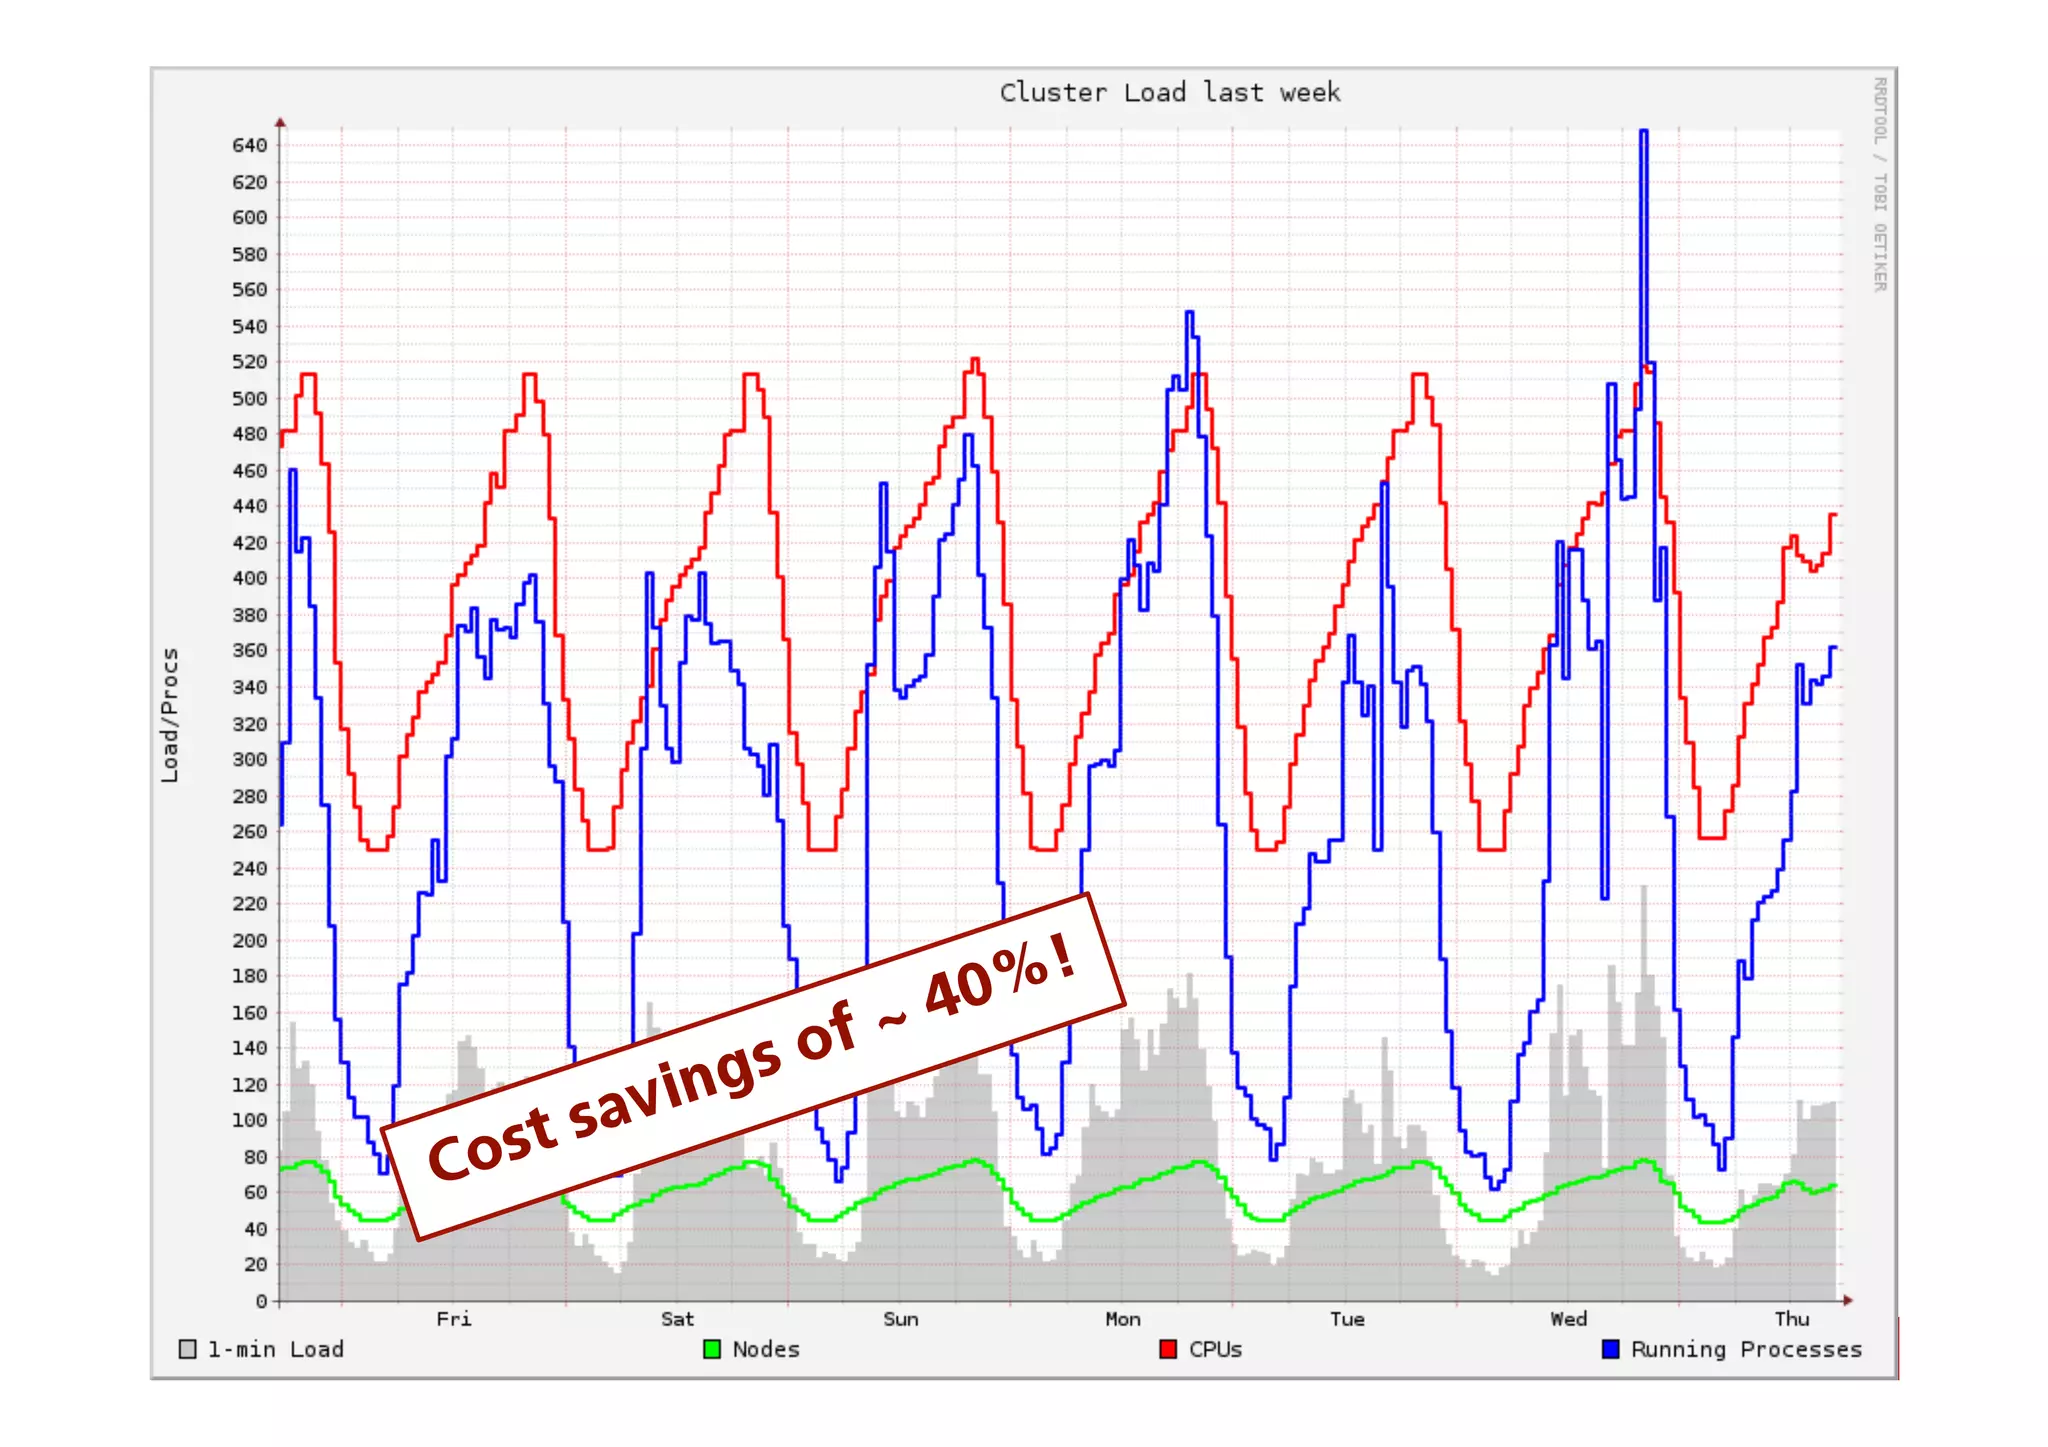The image size is (2048, 1447).
Task: Click the gray 1-min Load legend swatch
Action: pos(187,1349)
